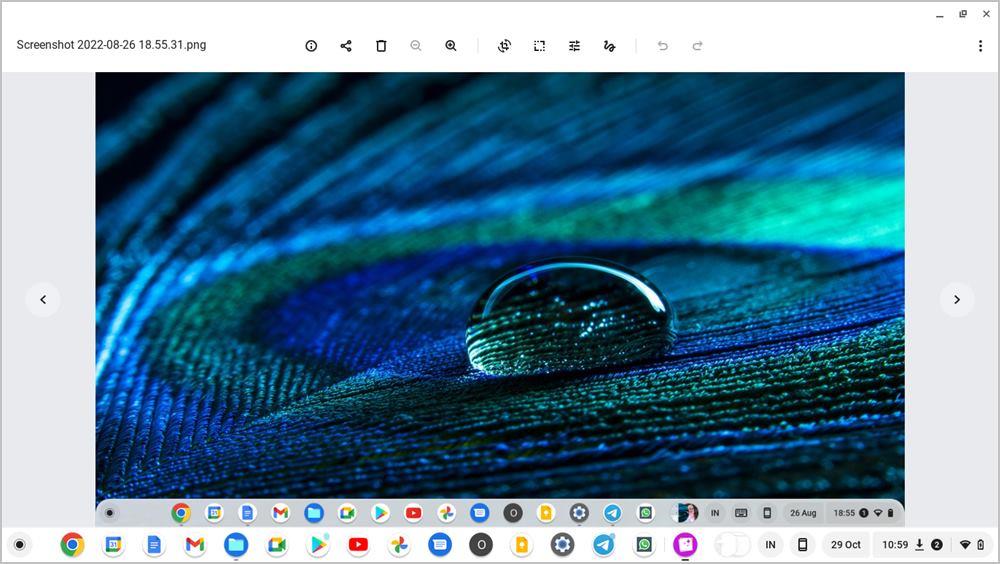
Task: Open Settings from the shelf
Action: point(562,545)
